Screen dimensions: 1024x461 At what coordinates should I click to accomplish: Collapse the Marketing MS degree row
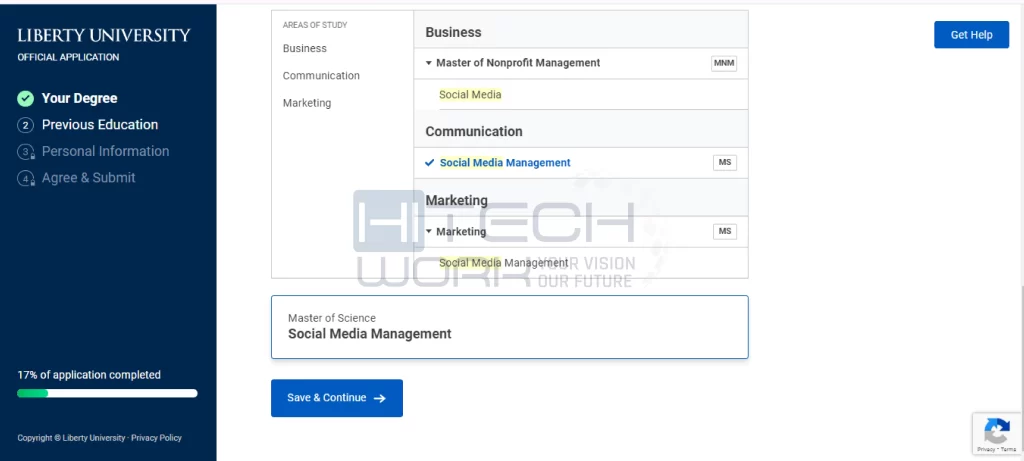429,232
